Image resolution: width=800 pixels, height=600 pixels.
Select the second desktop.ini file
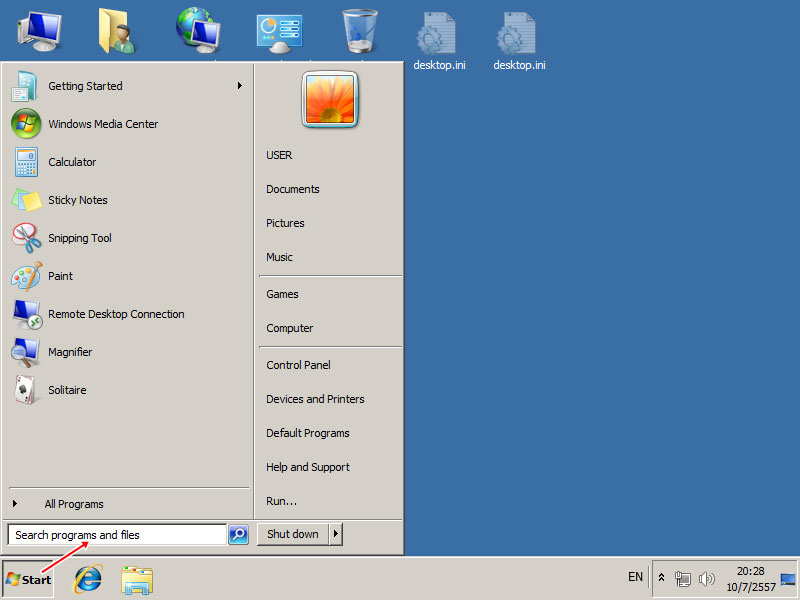point(519,41)
